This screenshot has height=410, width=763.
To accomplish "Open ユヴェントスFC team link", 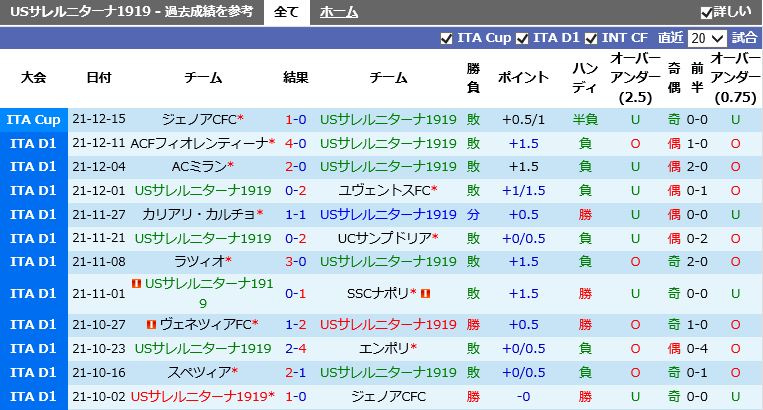I will (x=384, y=191).
